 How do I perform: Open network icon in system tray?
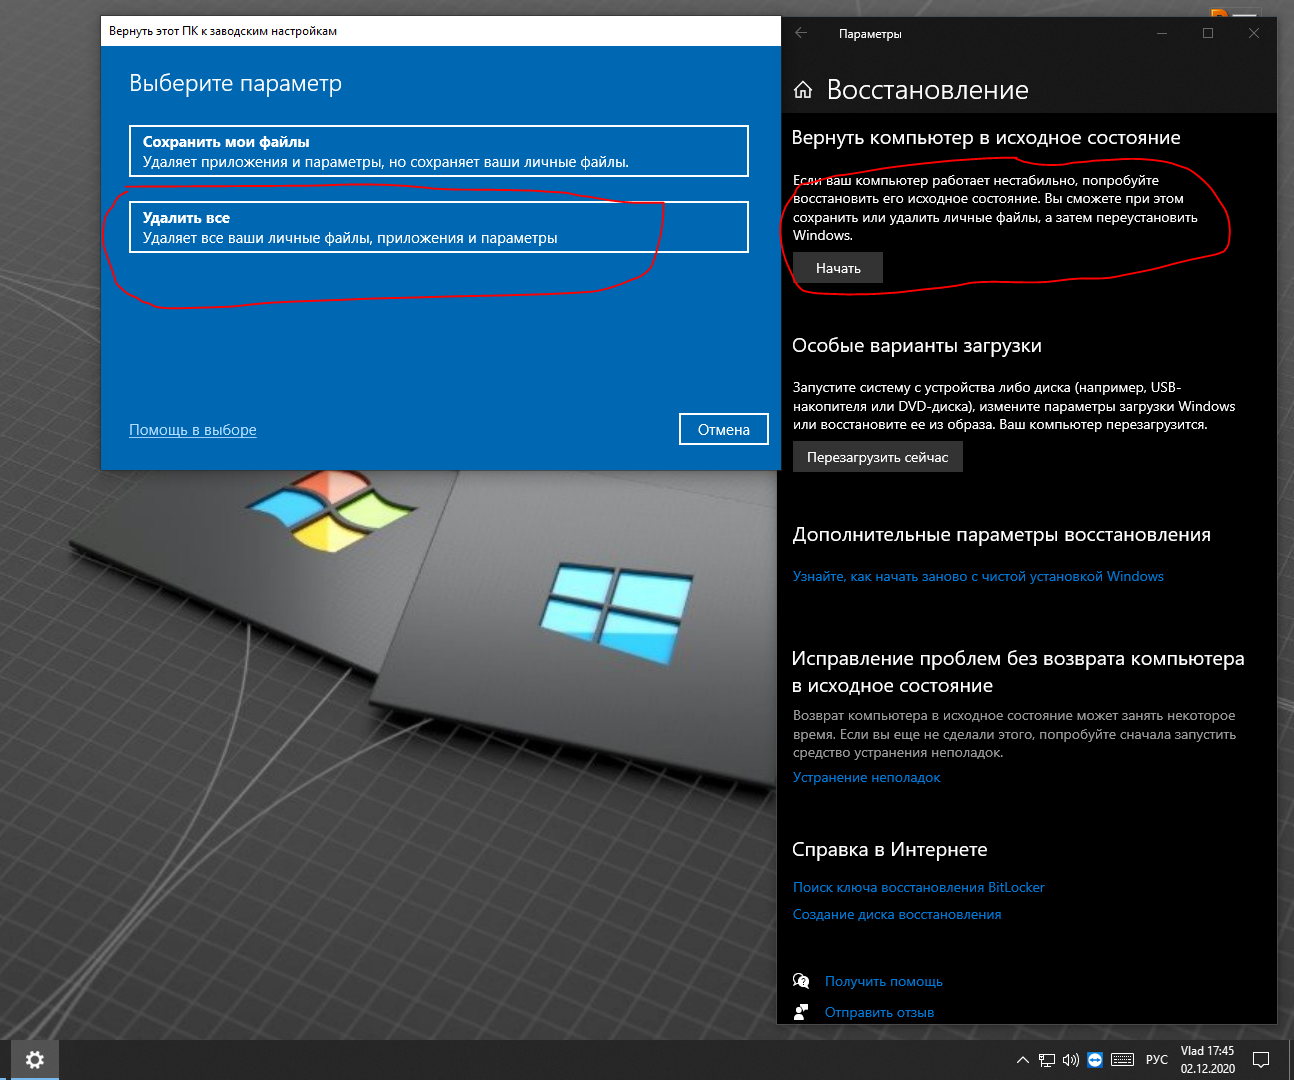pos(1047,1060)
